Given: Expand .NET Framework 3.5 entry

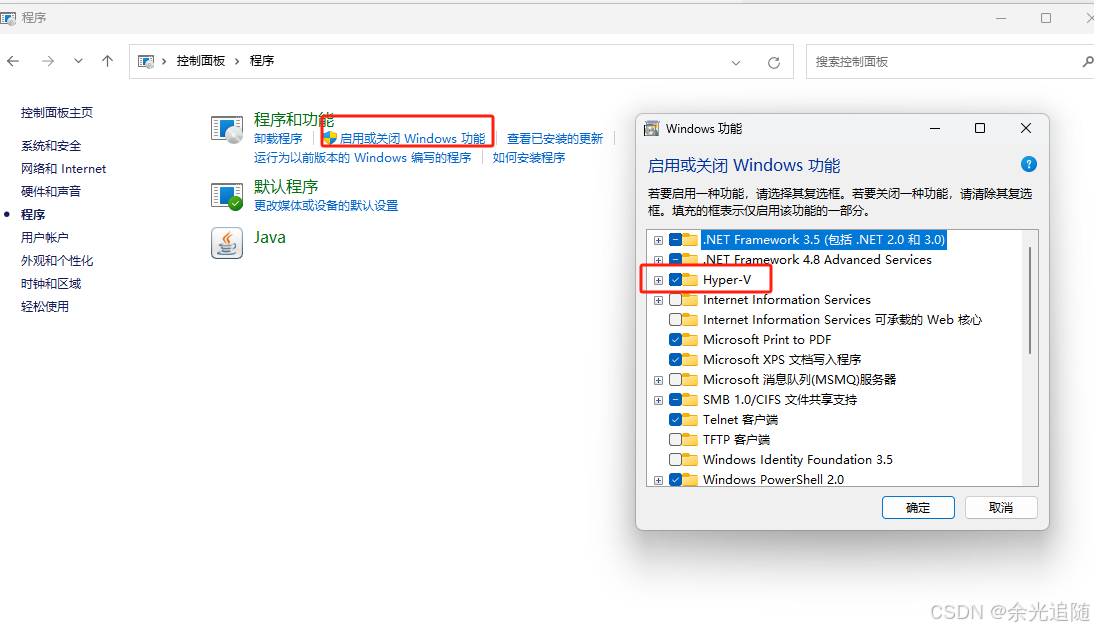Looking at the screenshot, I should 658,240.
